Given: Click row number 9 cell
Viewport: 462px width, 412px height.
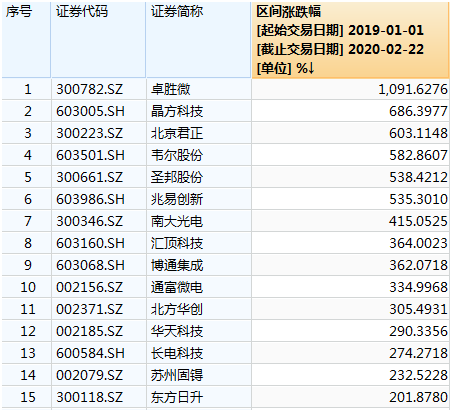Looking at the screenshot, I should pos(26,265).
